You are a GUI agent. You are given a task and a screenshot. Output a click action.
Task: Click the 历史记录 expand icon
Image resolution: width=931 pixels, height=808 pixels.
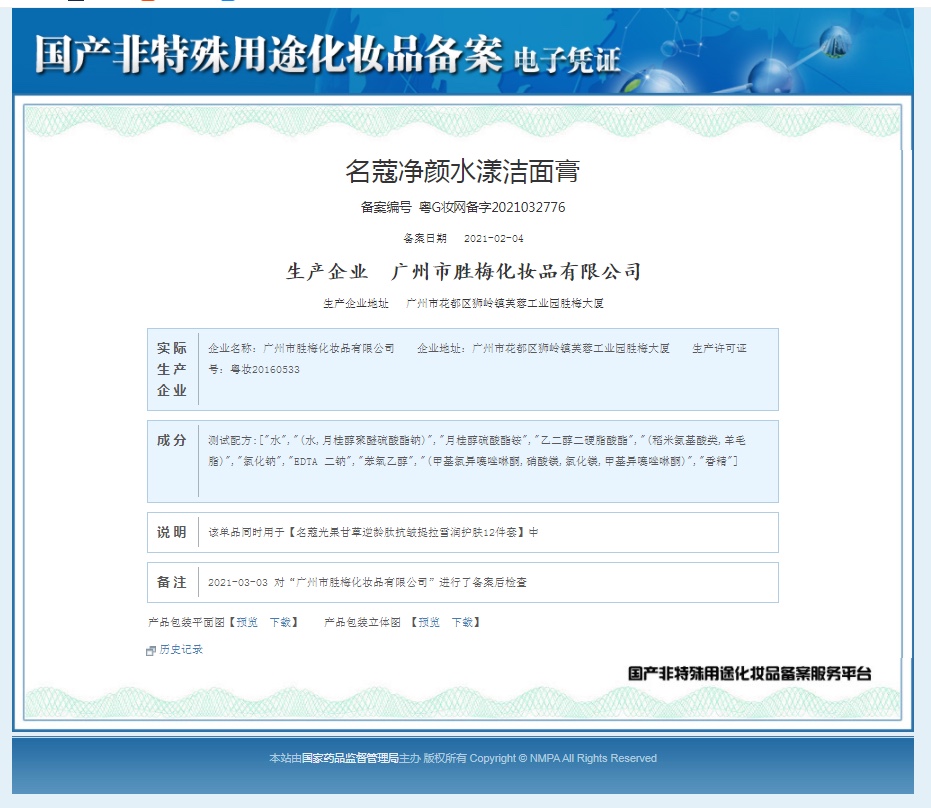(x=151, y=650)
